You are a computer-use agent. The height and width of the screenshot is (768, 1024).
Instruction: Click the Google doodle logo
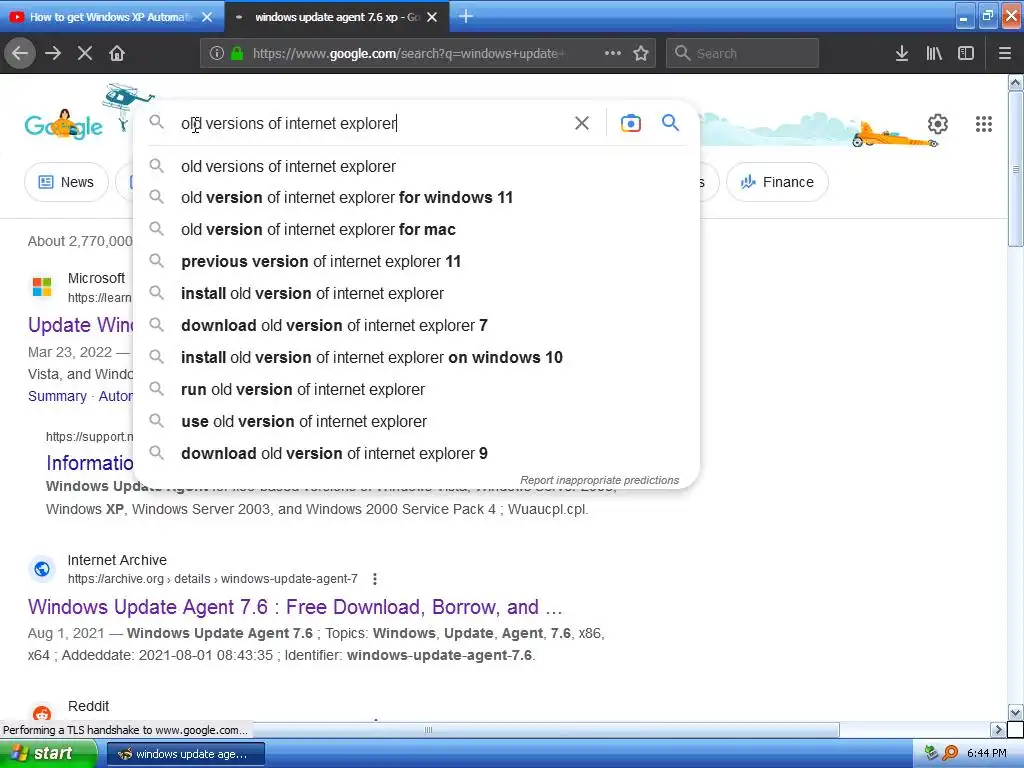[64, 123]
